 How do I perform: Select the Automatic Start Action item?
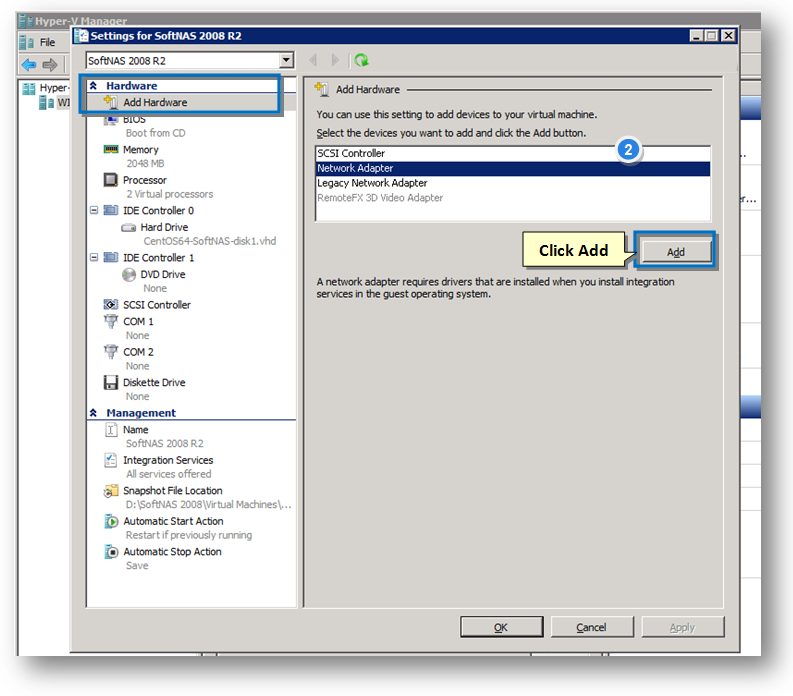pyautogui.click(x=173, y=521)
